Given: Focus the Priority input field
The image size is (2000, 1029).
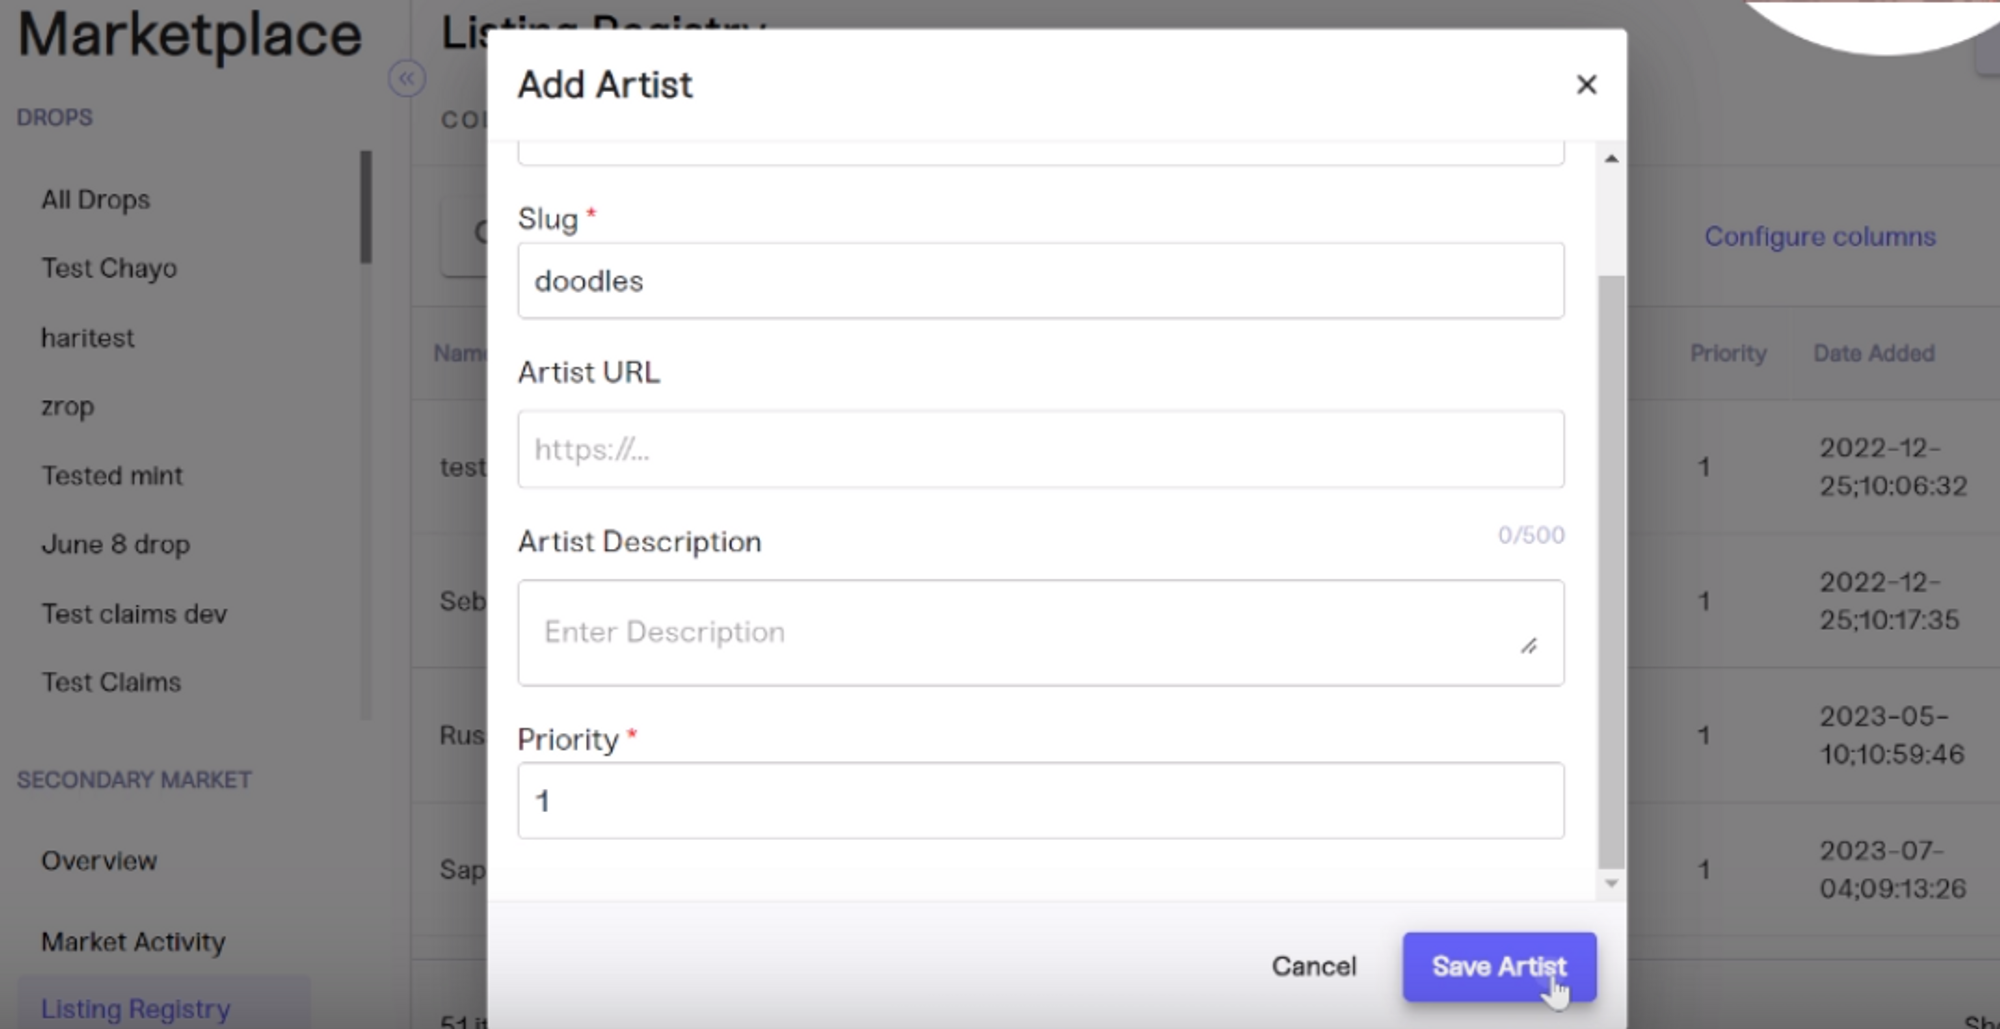Looking at the screenshot, I should click(1040, 801).
